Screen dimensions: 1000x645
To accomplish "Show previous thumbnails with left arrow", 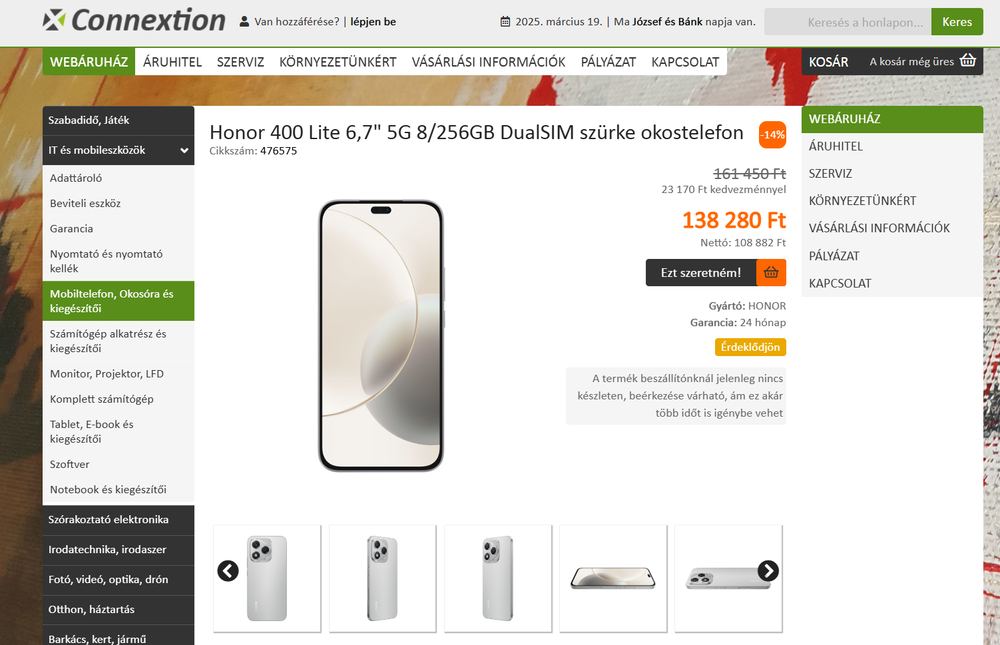I will pos(228,570).
